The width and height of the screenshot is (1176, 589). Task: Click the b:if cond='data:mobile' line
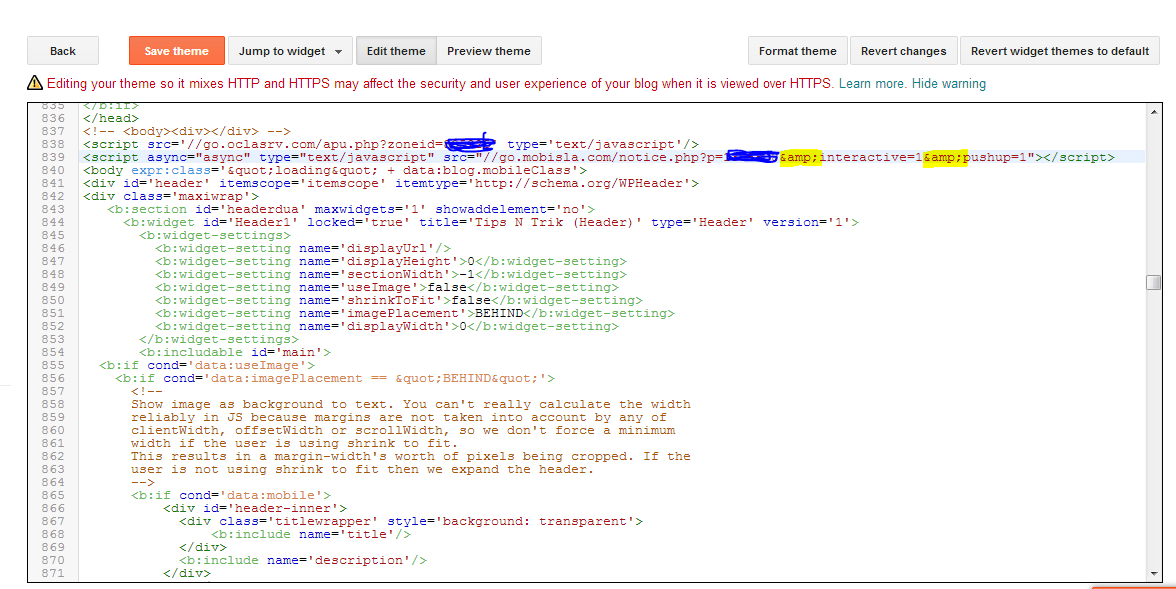tap(231, 495)
